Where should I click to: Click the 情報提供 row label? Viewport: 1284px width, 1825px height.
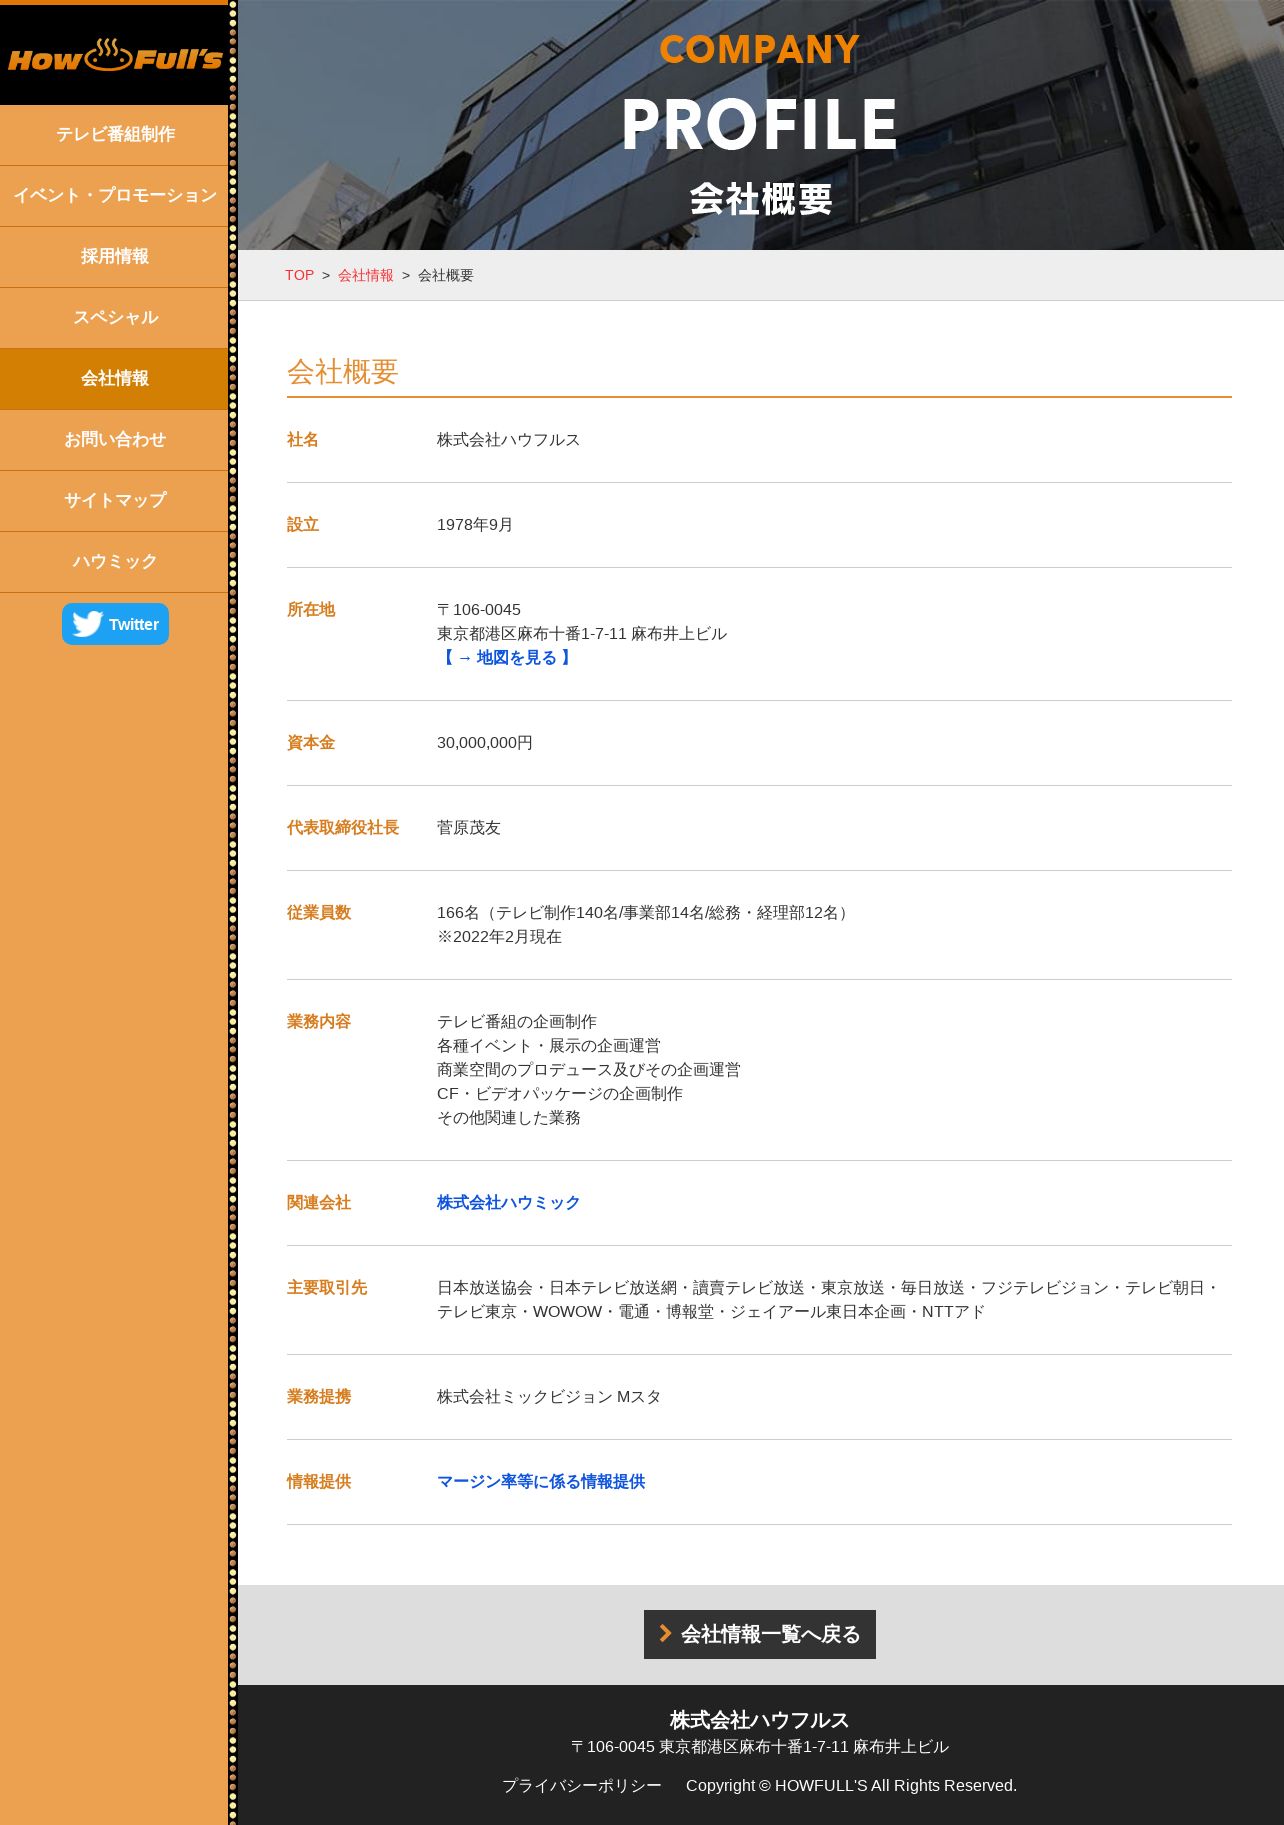(x=319, y=1482)
